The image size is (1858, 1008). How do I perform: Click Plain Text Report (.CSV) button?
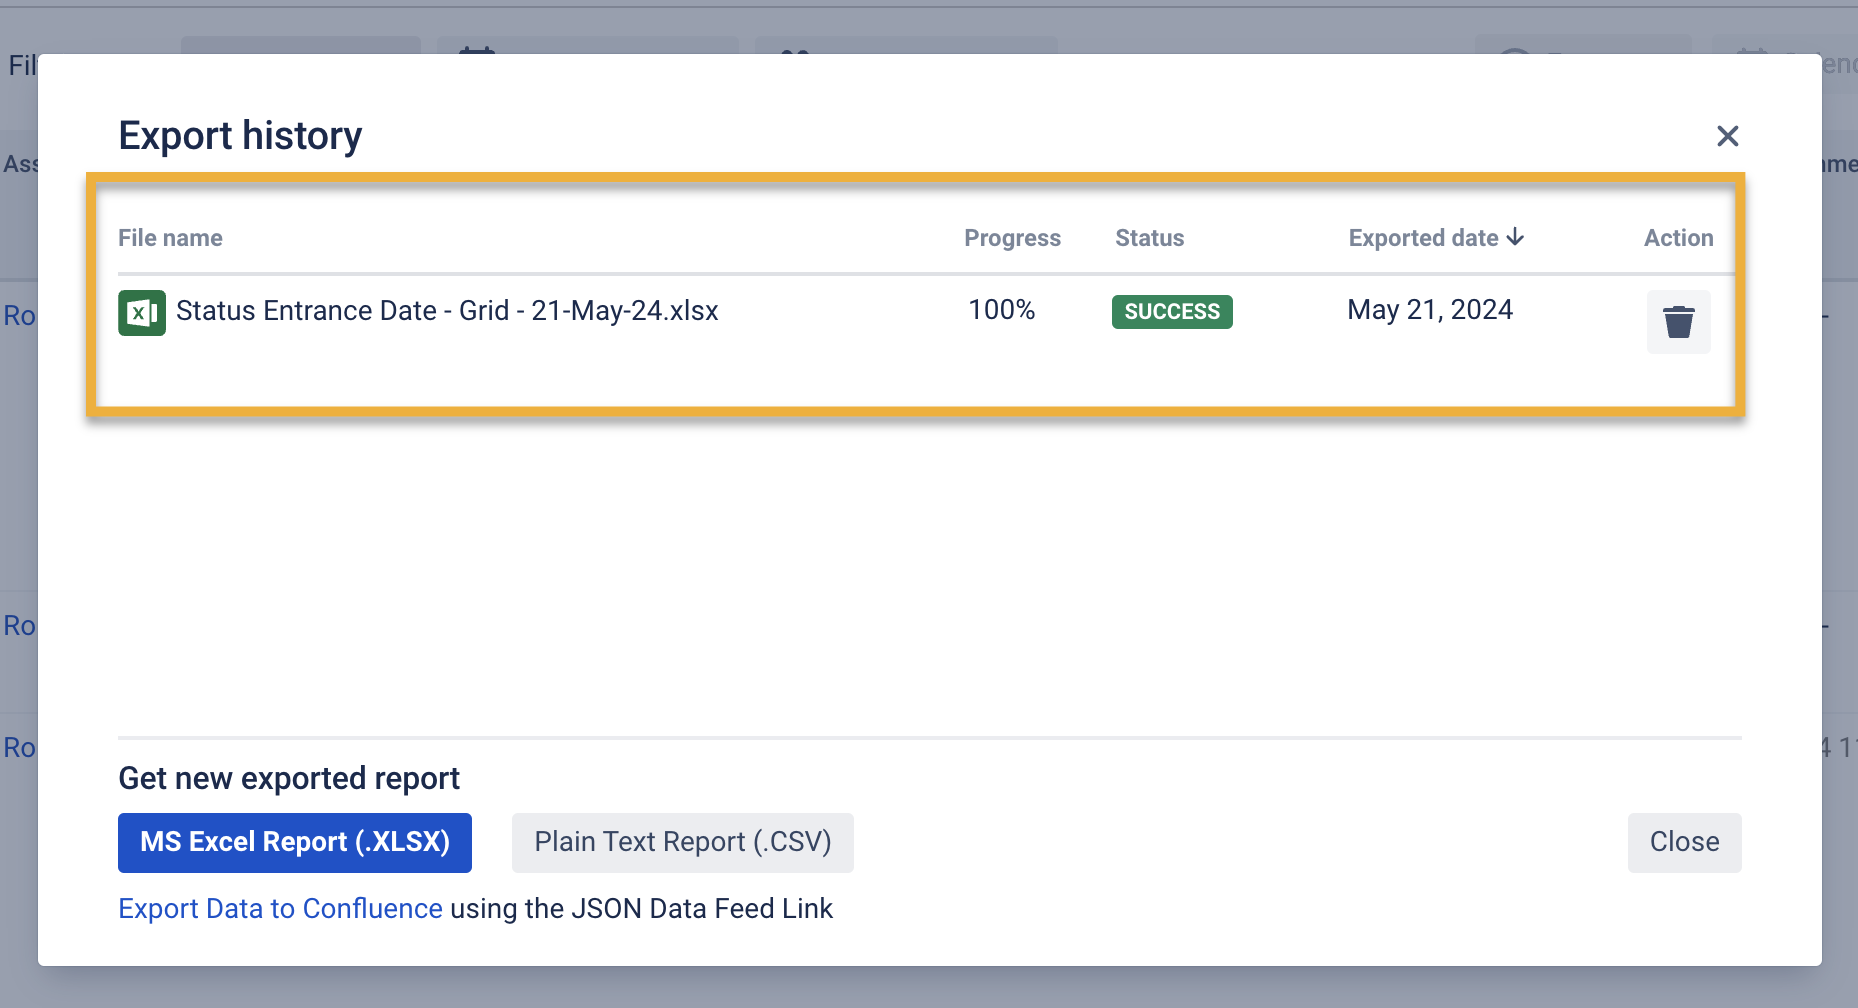682,842
